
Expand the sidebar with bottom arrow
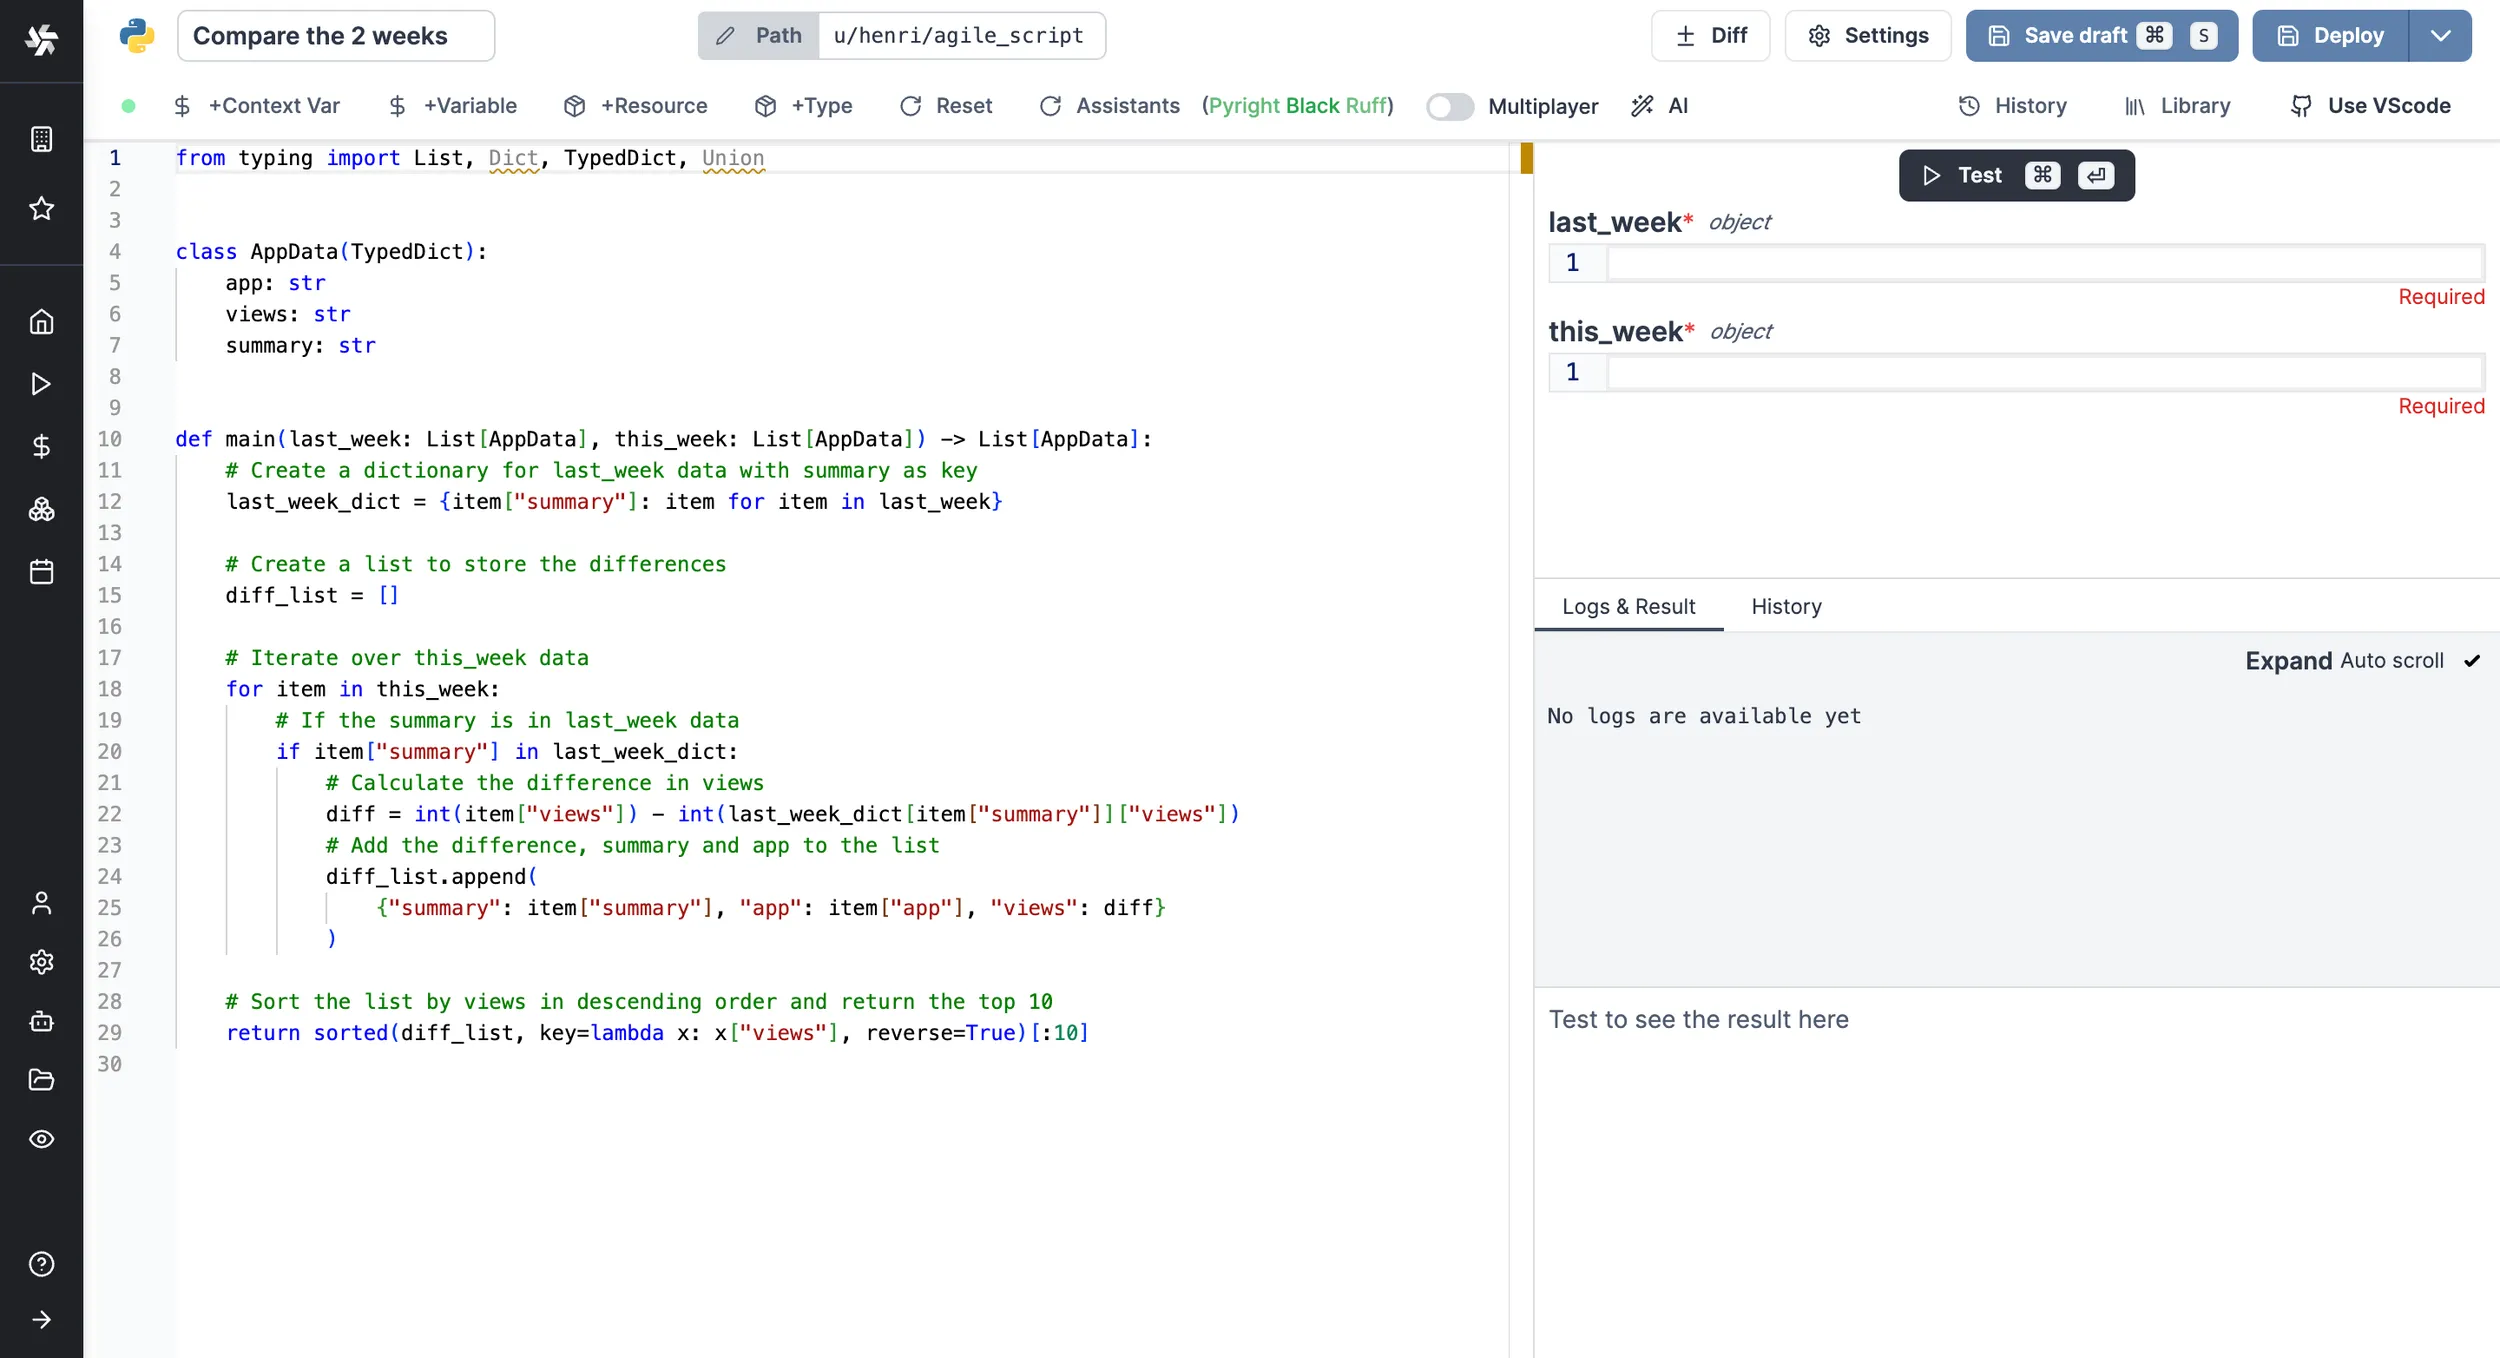coord(41,1320)
